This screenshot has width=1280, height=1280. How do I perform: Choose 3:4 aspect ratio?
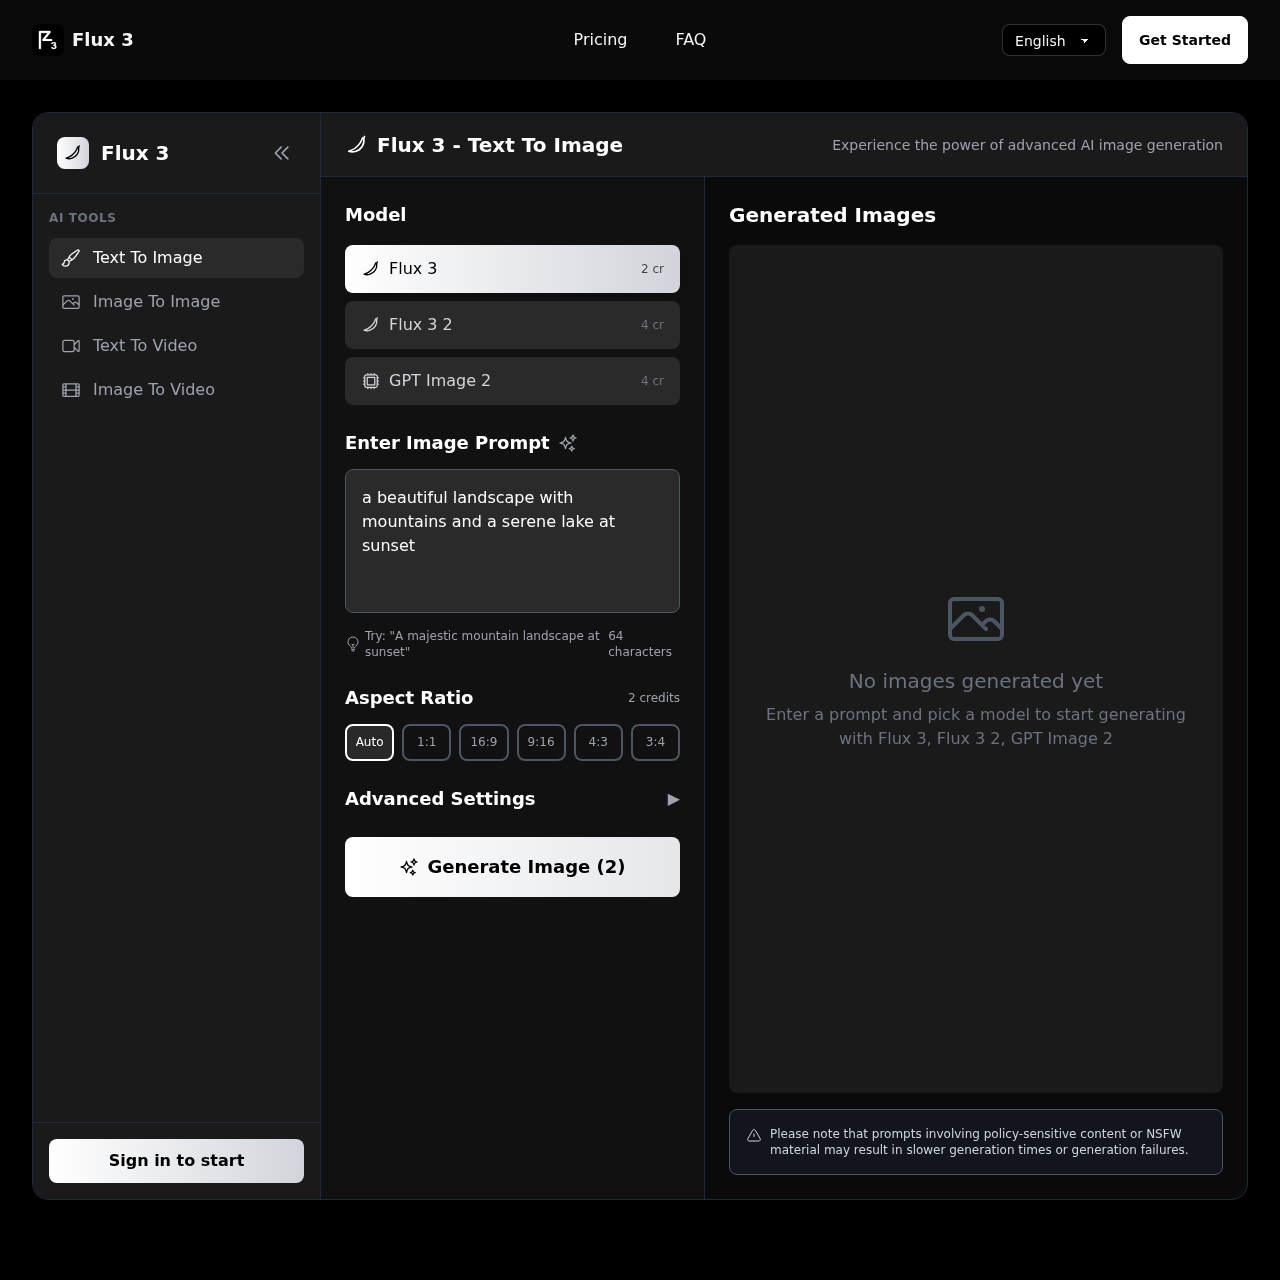tap(655, 742)
